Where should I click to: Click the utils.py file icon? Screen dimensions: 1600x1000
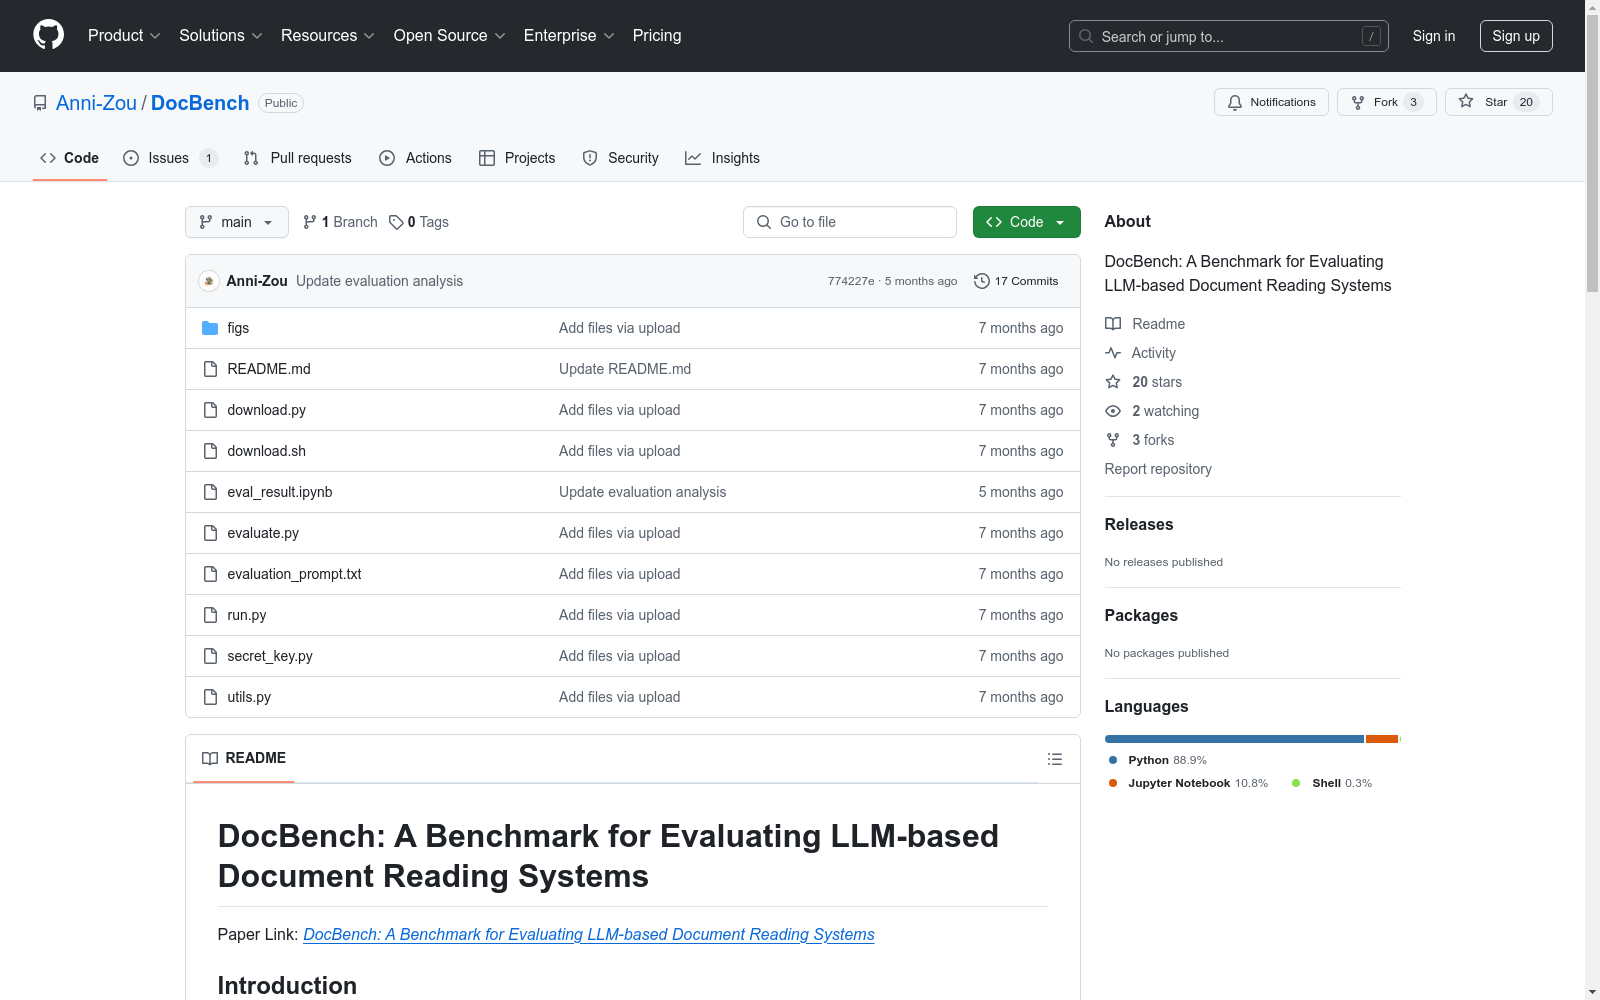click(210, 697)
